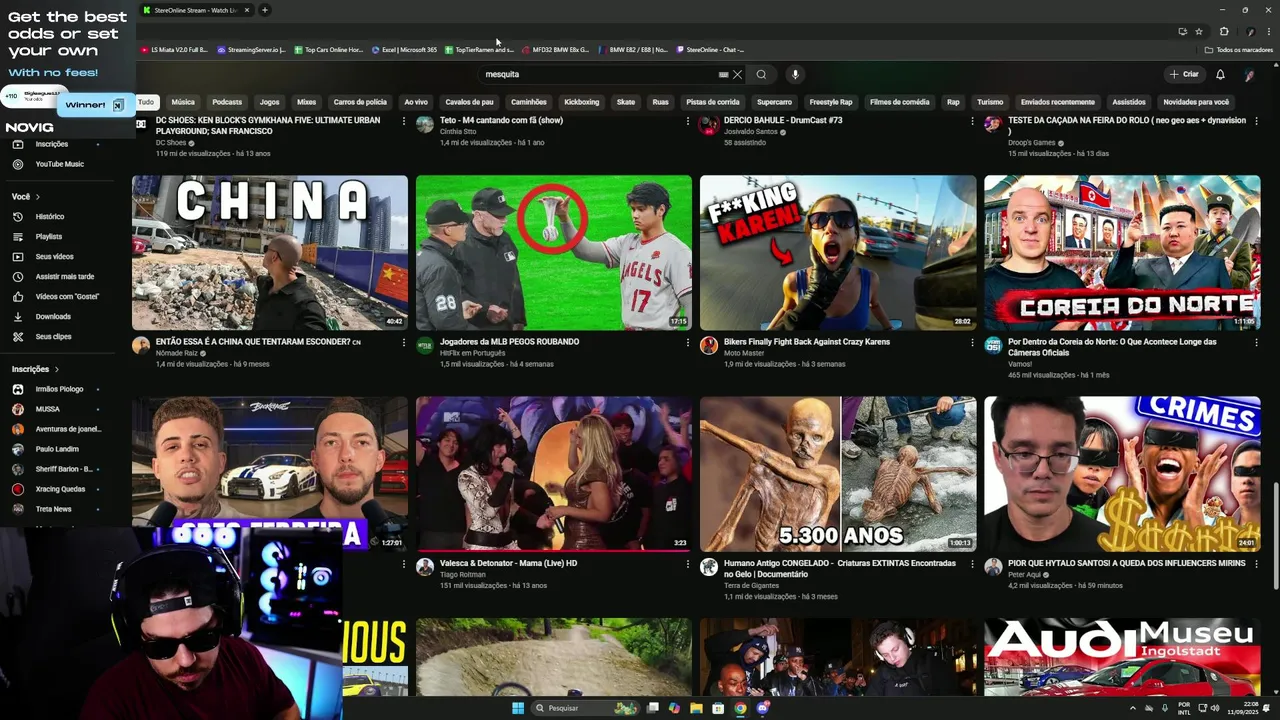This screenshot has width=1280, height=720.
Task: Open Irmãos Piologo subscription channel
Action: coord(59,389)
